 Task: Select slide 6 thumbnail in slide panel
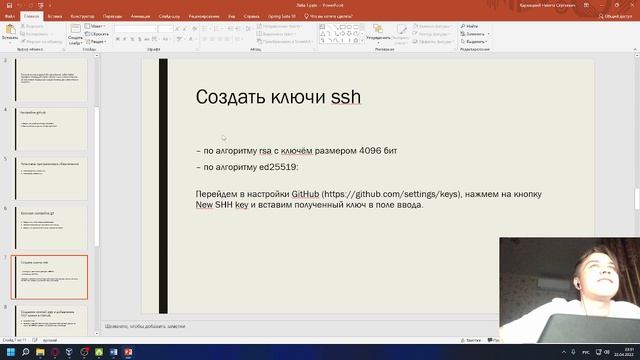51,228
